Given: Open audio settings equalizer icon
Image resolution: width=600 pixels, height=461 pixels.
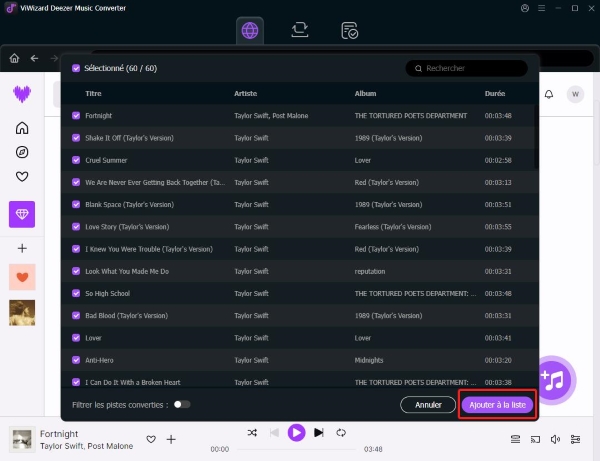Looking at the screenshot, I should click(575, 439).
